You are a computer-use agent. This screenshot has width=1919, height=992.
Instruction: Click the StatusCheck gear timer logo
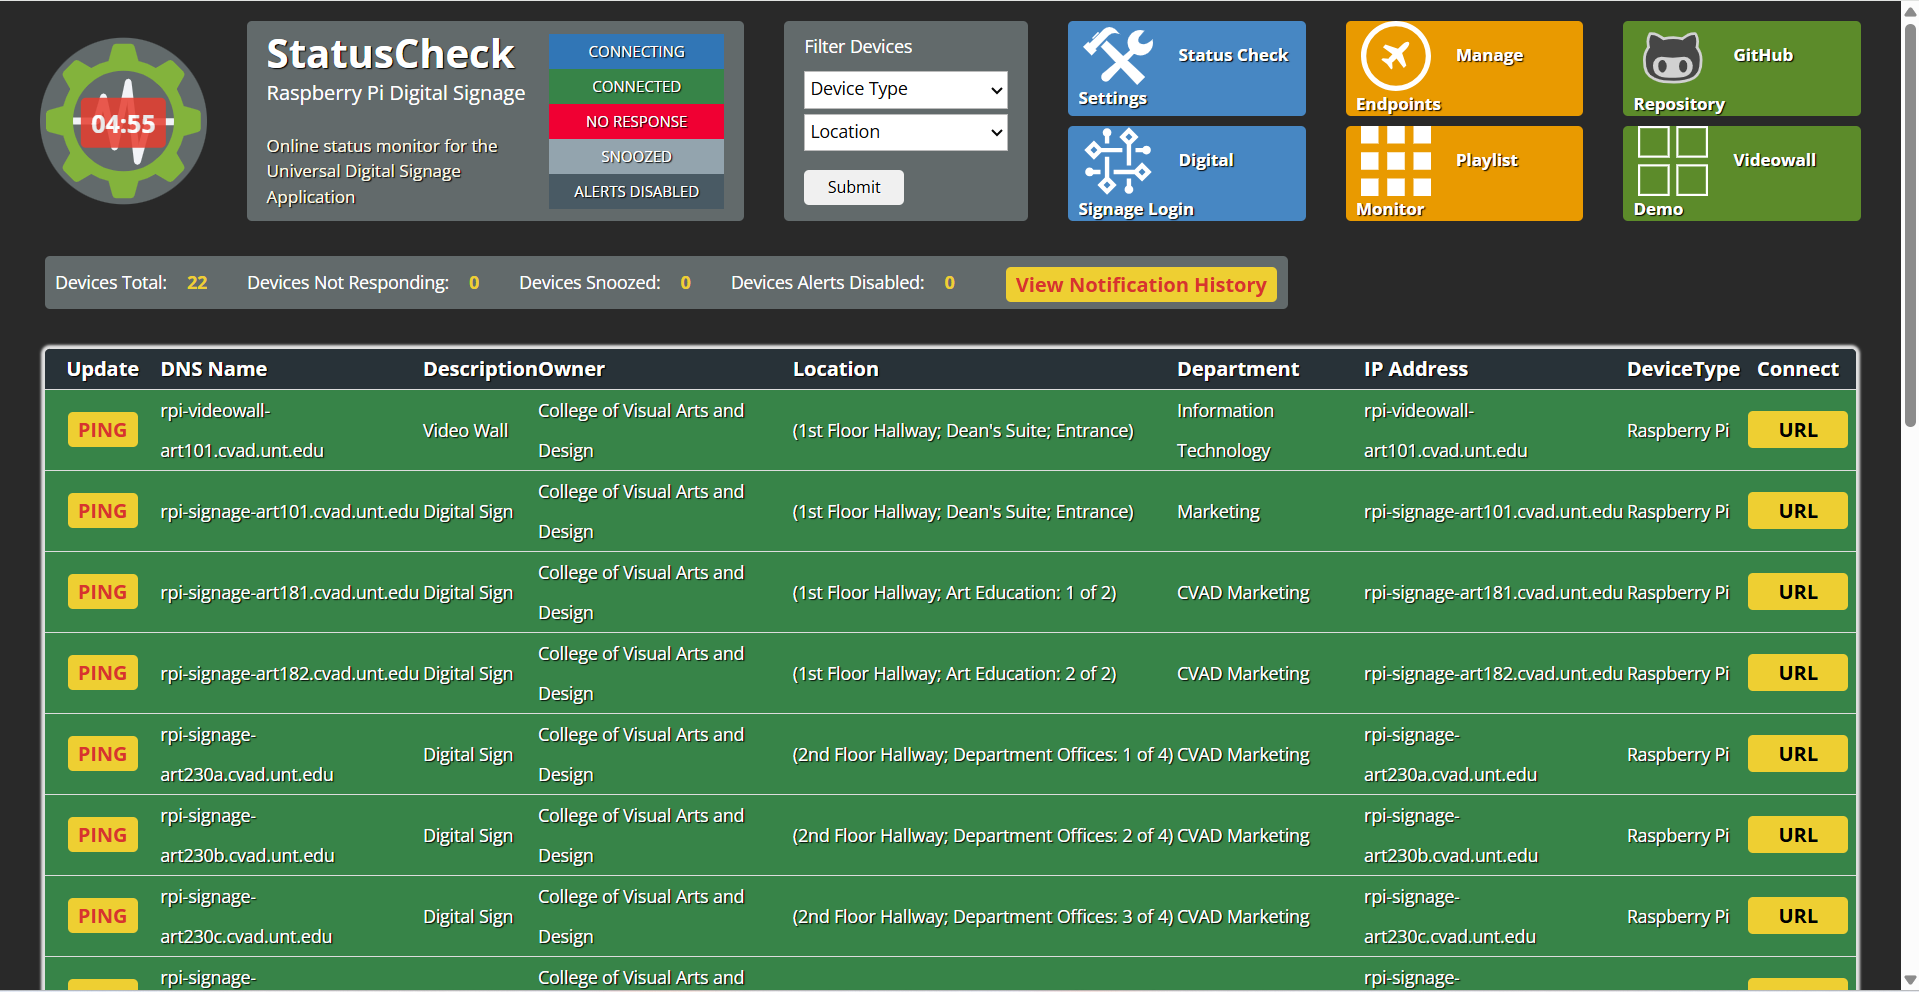(x=123, y=120)
